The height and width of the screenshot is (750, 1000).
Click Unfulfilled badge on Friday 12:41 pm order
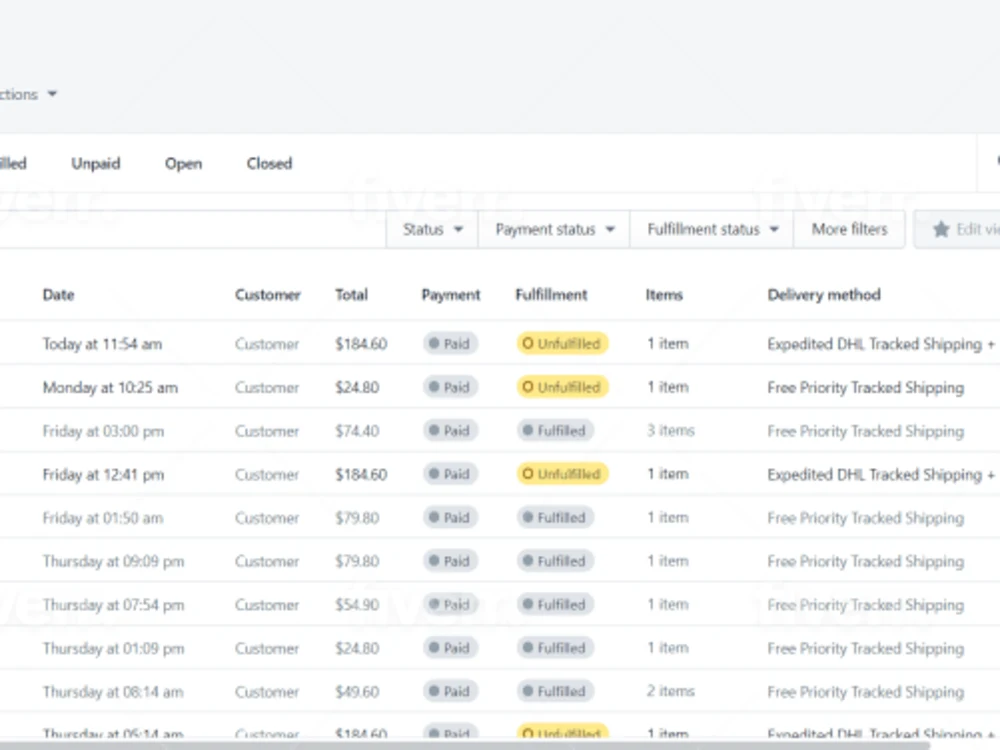tap(562, 474)
